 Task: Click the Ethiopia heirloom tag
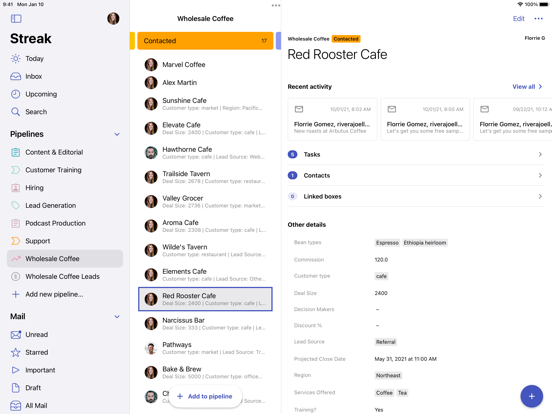425,243
